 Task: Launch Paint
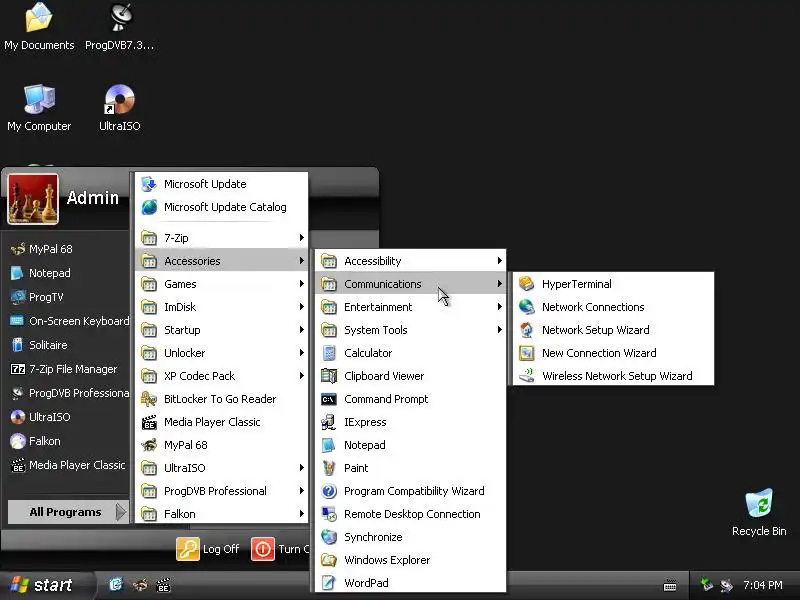point(410,468)
